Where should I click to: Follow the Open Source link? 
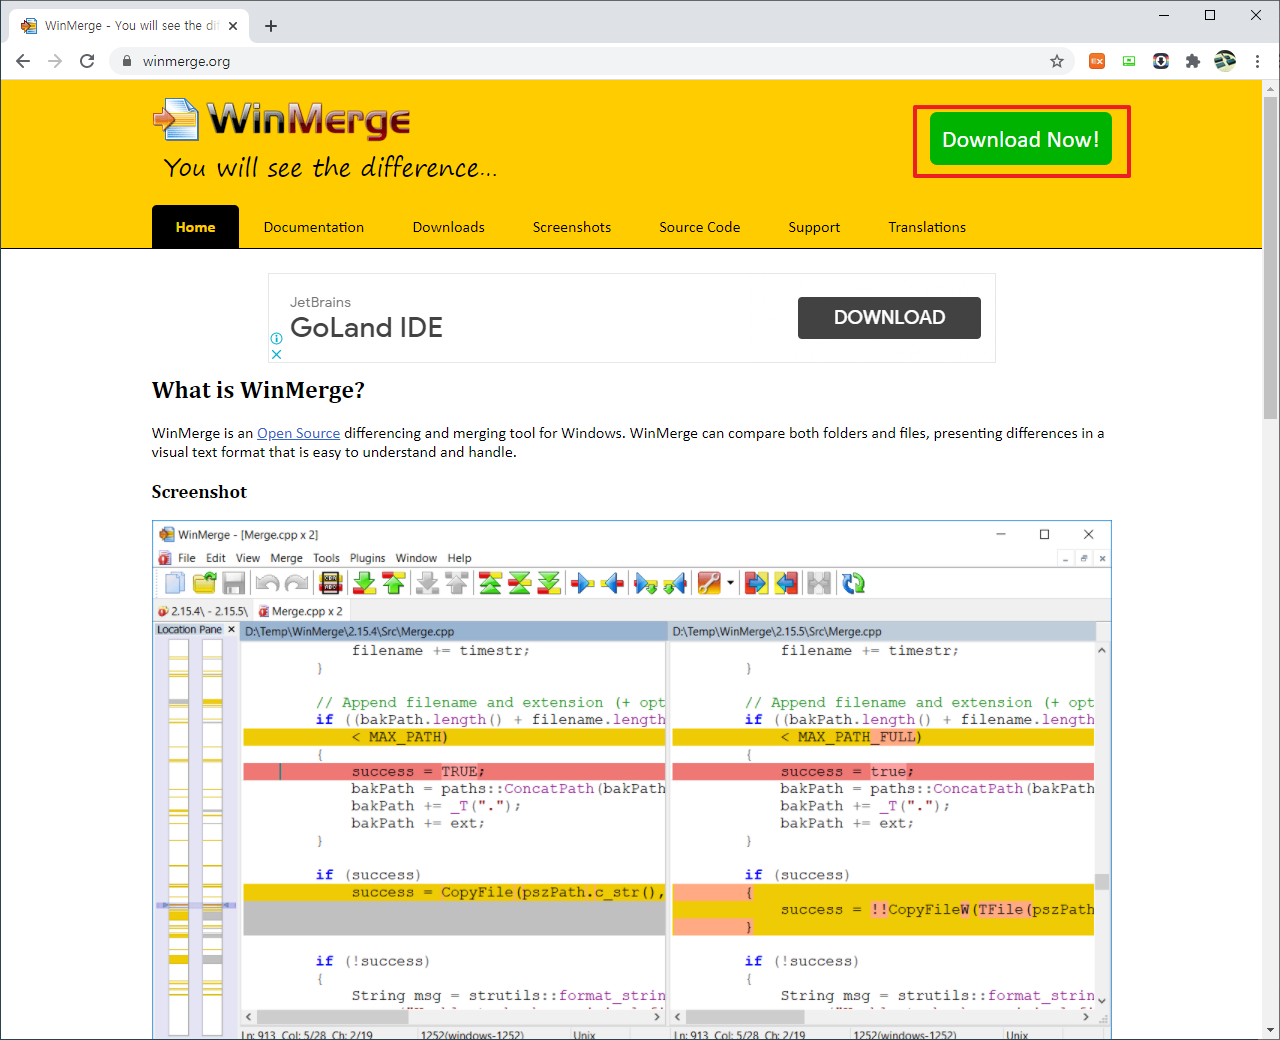tap(298, 433)
